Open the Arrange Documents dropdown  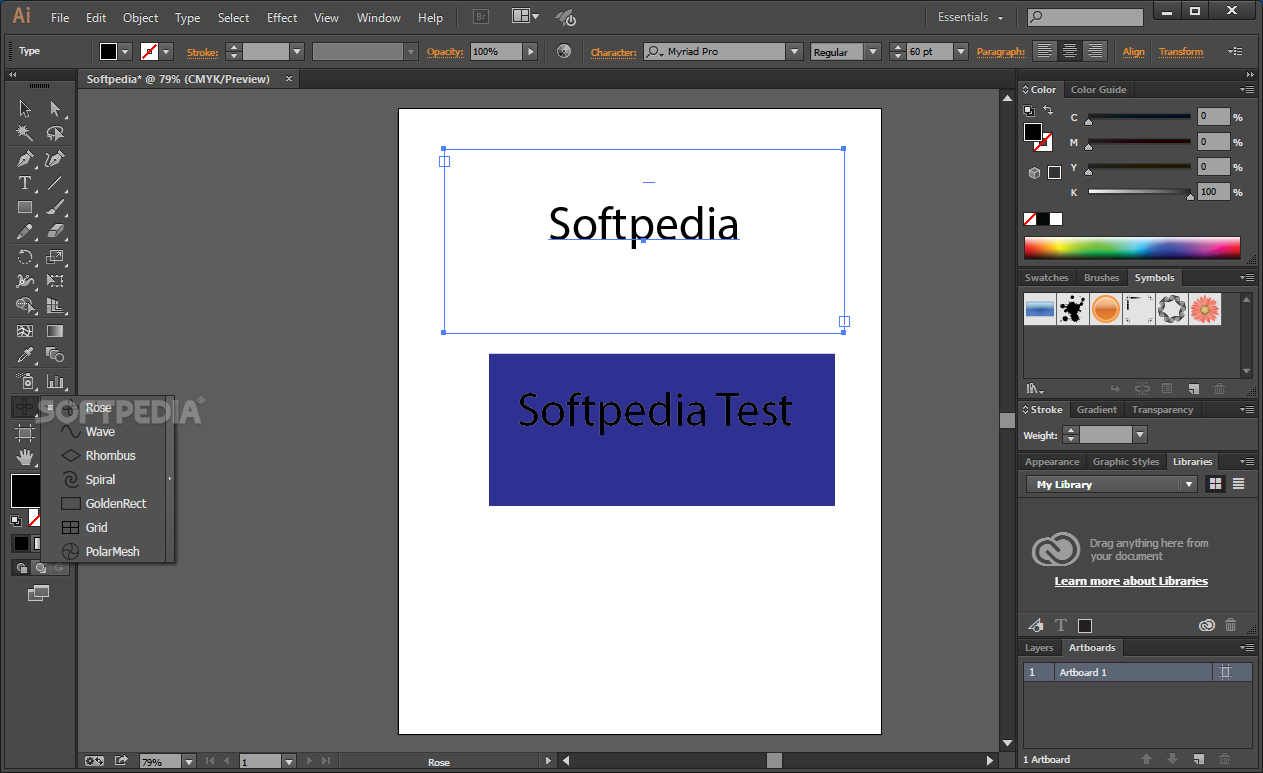[x=524, y=17]
